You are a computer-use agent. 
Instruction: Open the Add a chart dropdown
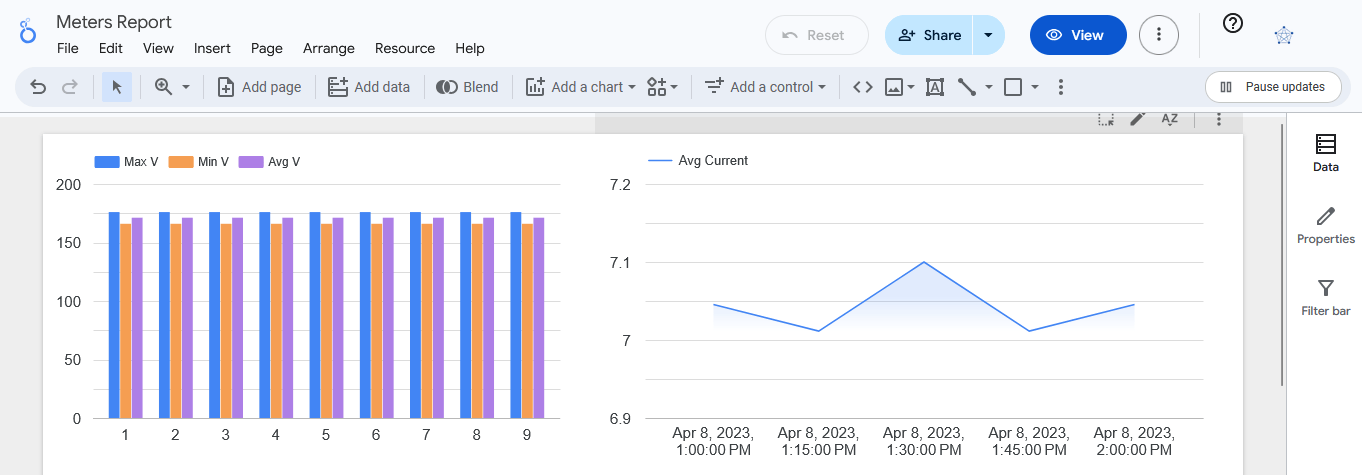(581, 87)
